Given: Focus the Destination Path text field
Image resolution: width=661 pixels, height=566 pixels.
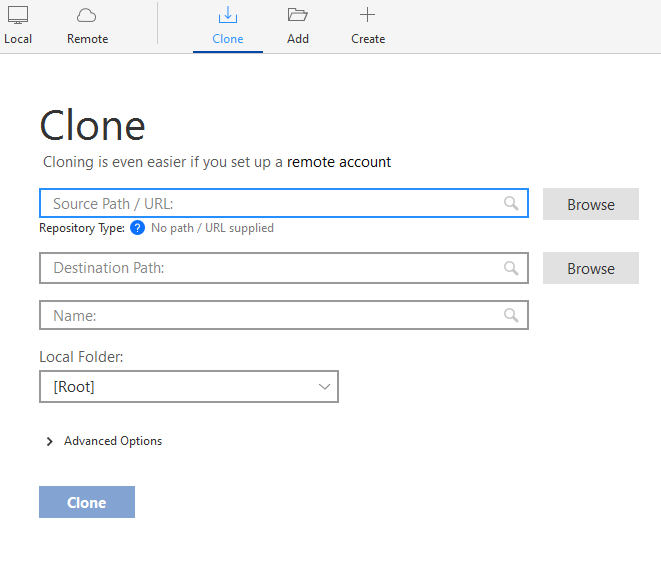Looking at the screenshot, I should pyautogui.click(x=270, y=268).
